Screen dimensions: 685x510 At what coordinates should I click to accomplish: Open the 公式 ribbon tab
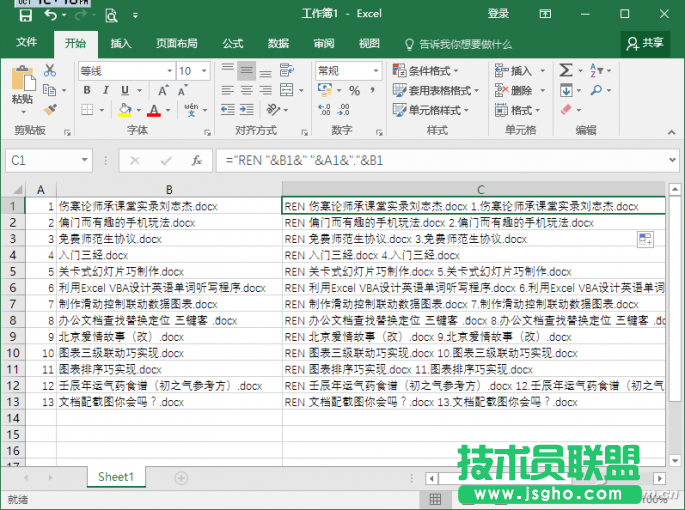pos(232,43)
